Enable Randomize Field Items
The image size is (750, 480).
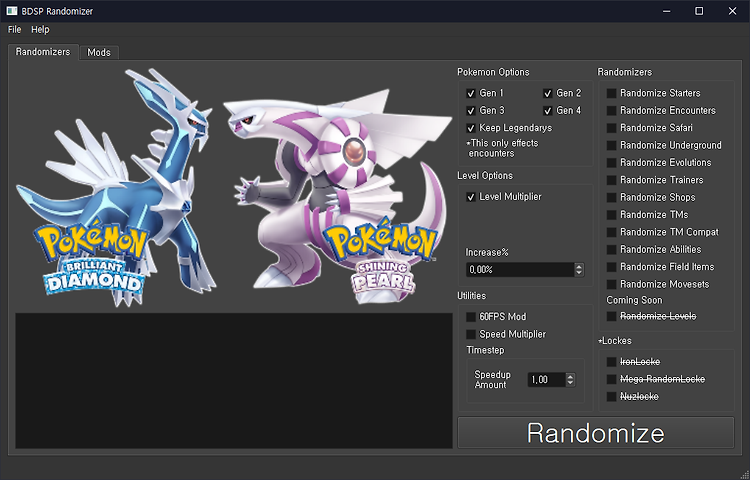[611, 267]
